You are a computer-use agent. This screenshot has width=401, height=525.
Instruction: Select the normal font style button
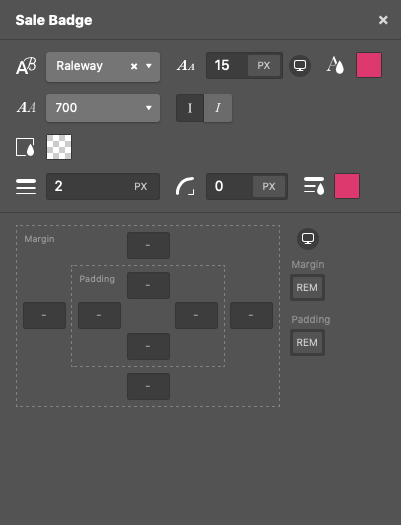tap(190, 108)
